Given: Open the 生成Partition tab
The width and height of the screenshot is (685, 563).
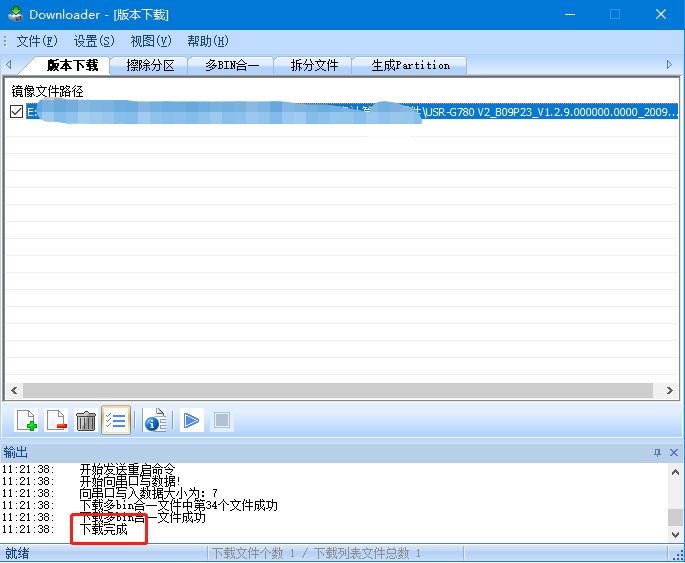Looking at the screenshot, I should tap(410, 65).
